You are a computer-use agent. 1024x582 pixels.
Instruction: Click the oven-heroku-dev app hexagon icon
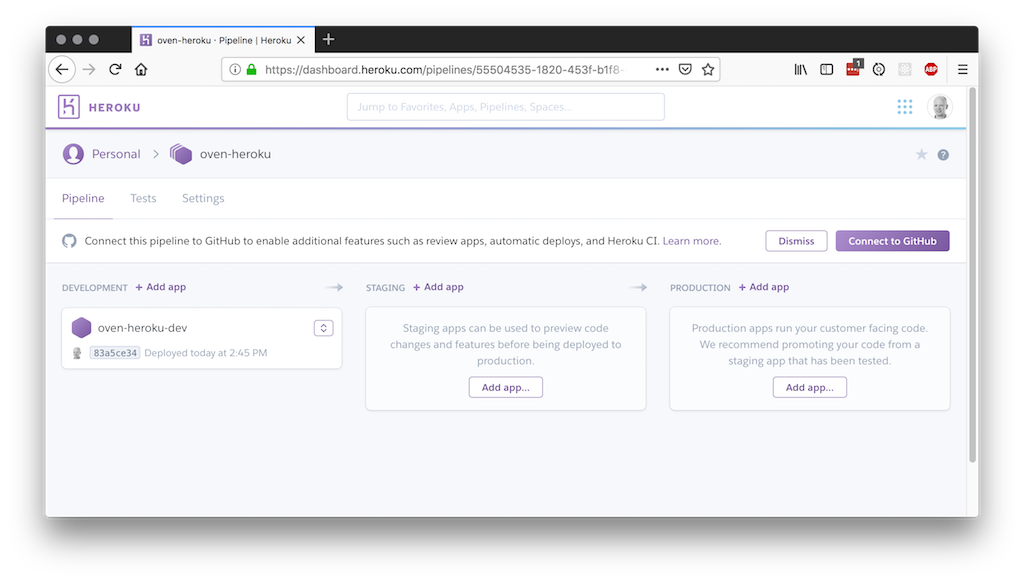click(82, 327)
